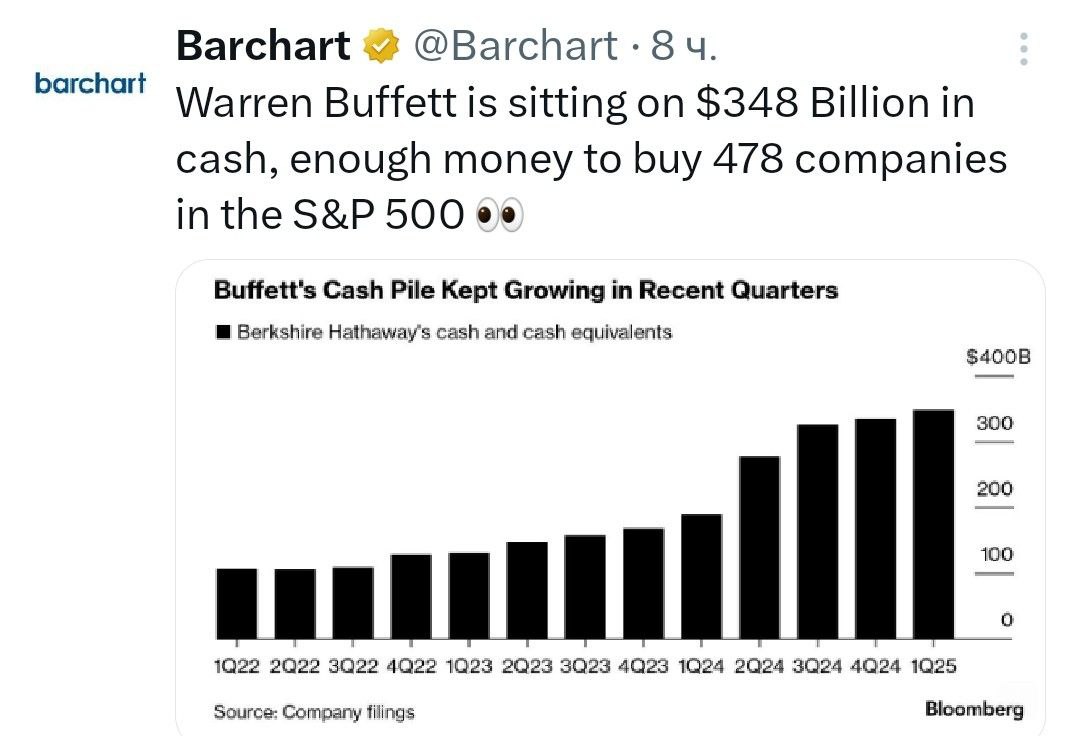This screenshot has width=1080, height=736.
Task: Click the 3Q24 bar in chart
Action: pyautogui.click(x=818, y=532)
